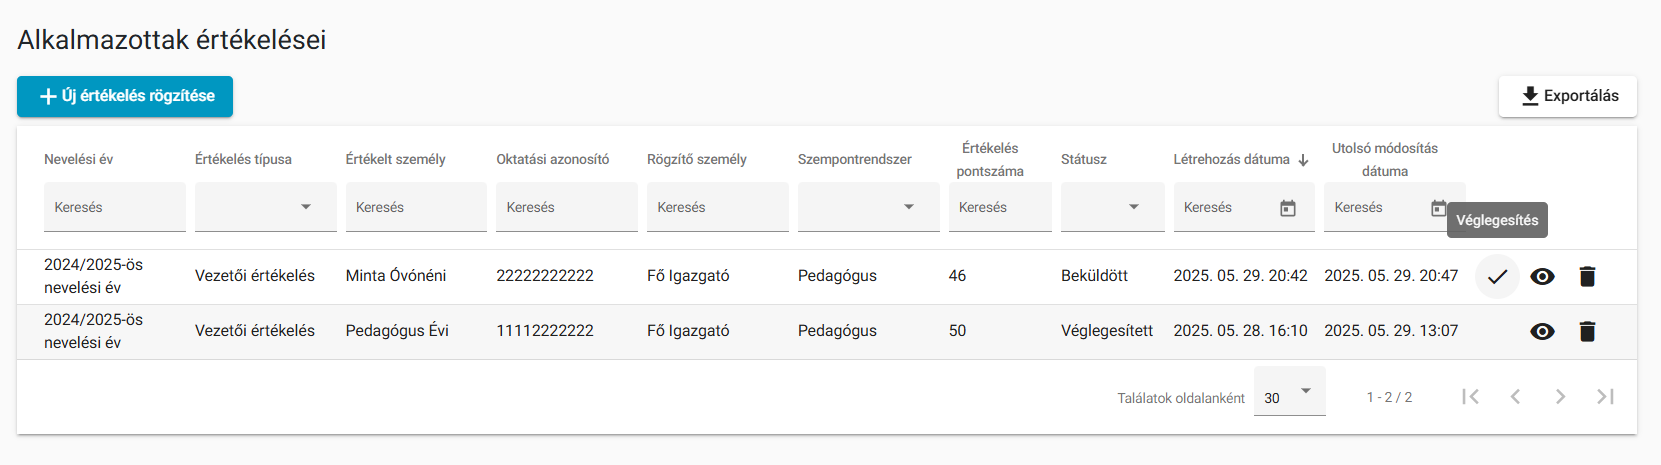This screenshot has width=1661, height=465.
Task: Go to next page of results
Action: point(1560,397)
